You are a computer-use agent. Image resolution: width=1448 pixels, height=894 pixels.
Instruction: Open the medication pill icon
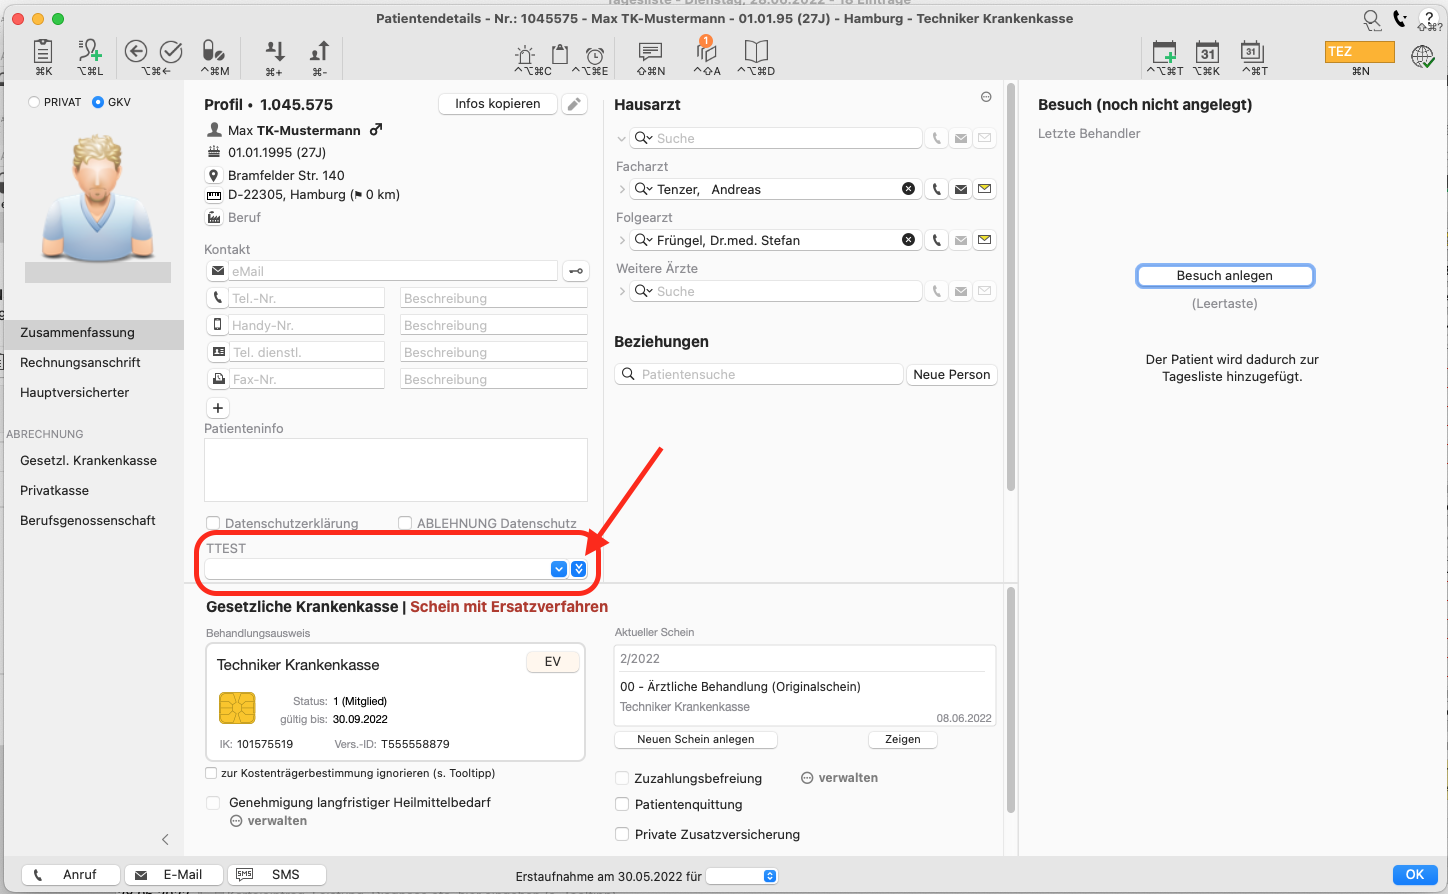point(214,52)
